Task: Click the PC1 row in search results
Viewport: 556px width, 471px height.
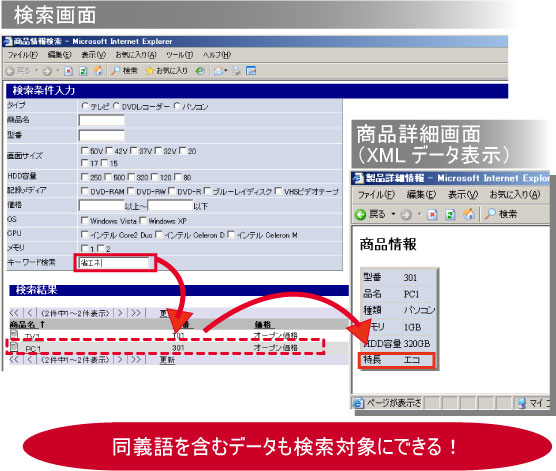Action: 166,348
